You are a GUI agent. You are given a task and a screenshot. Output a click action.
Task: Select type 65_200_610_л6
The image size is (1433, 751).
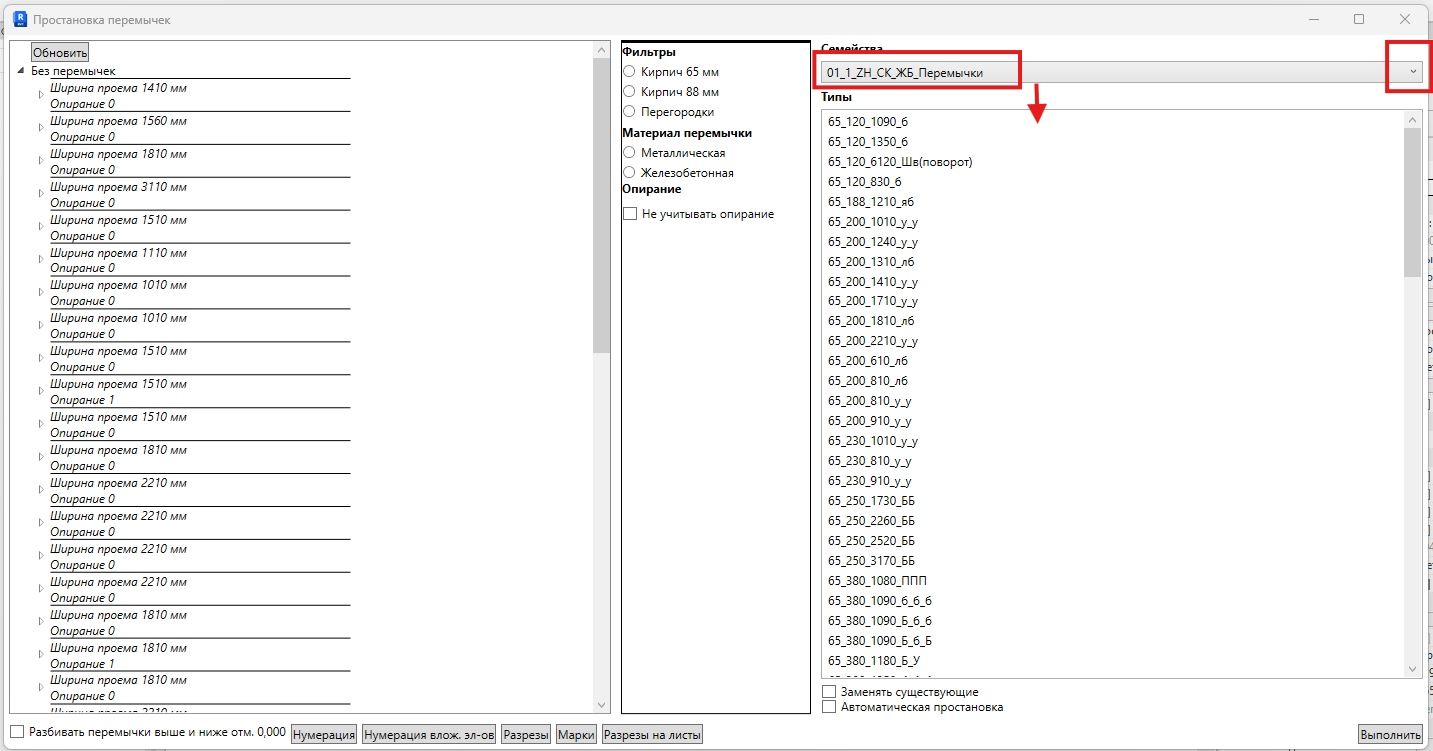click(x=868, y=361)
